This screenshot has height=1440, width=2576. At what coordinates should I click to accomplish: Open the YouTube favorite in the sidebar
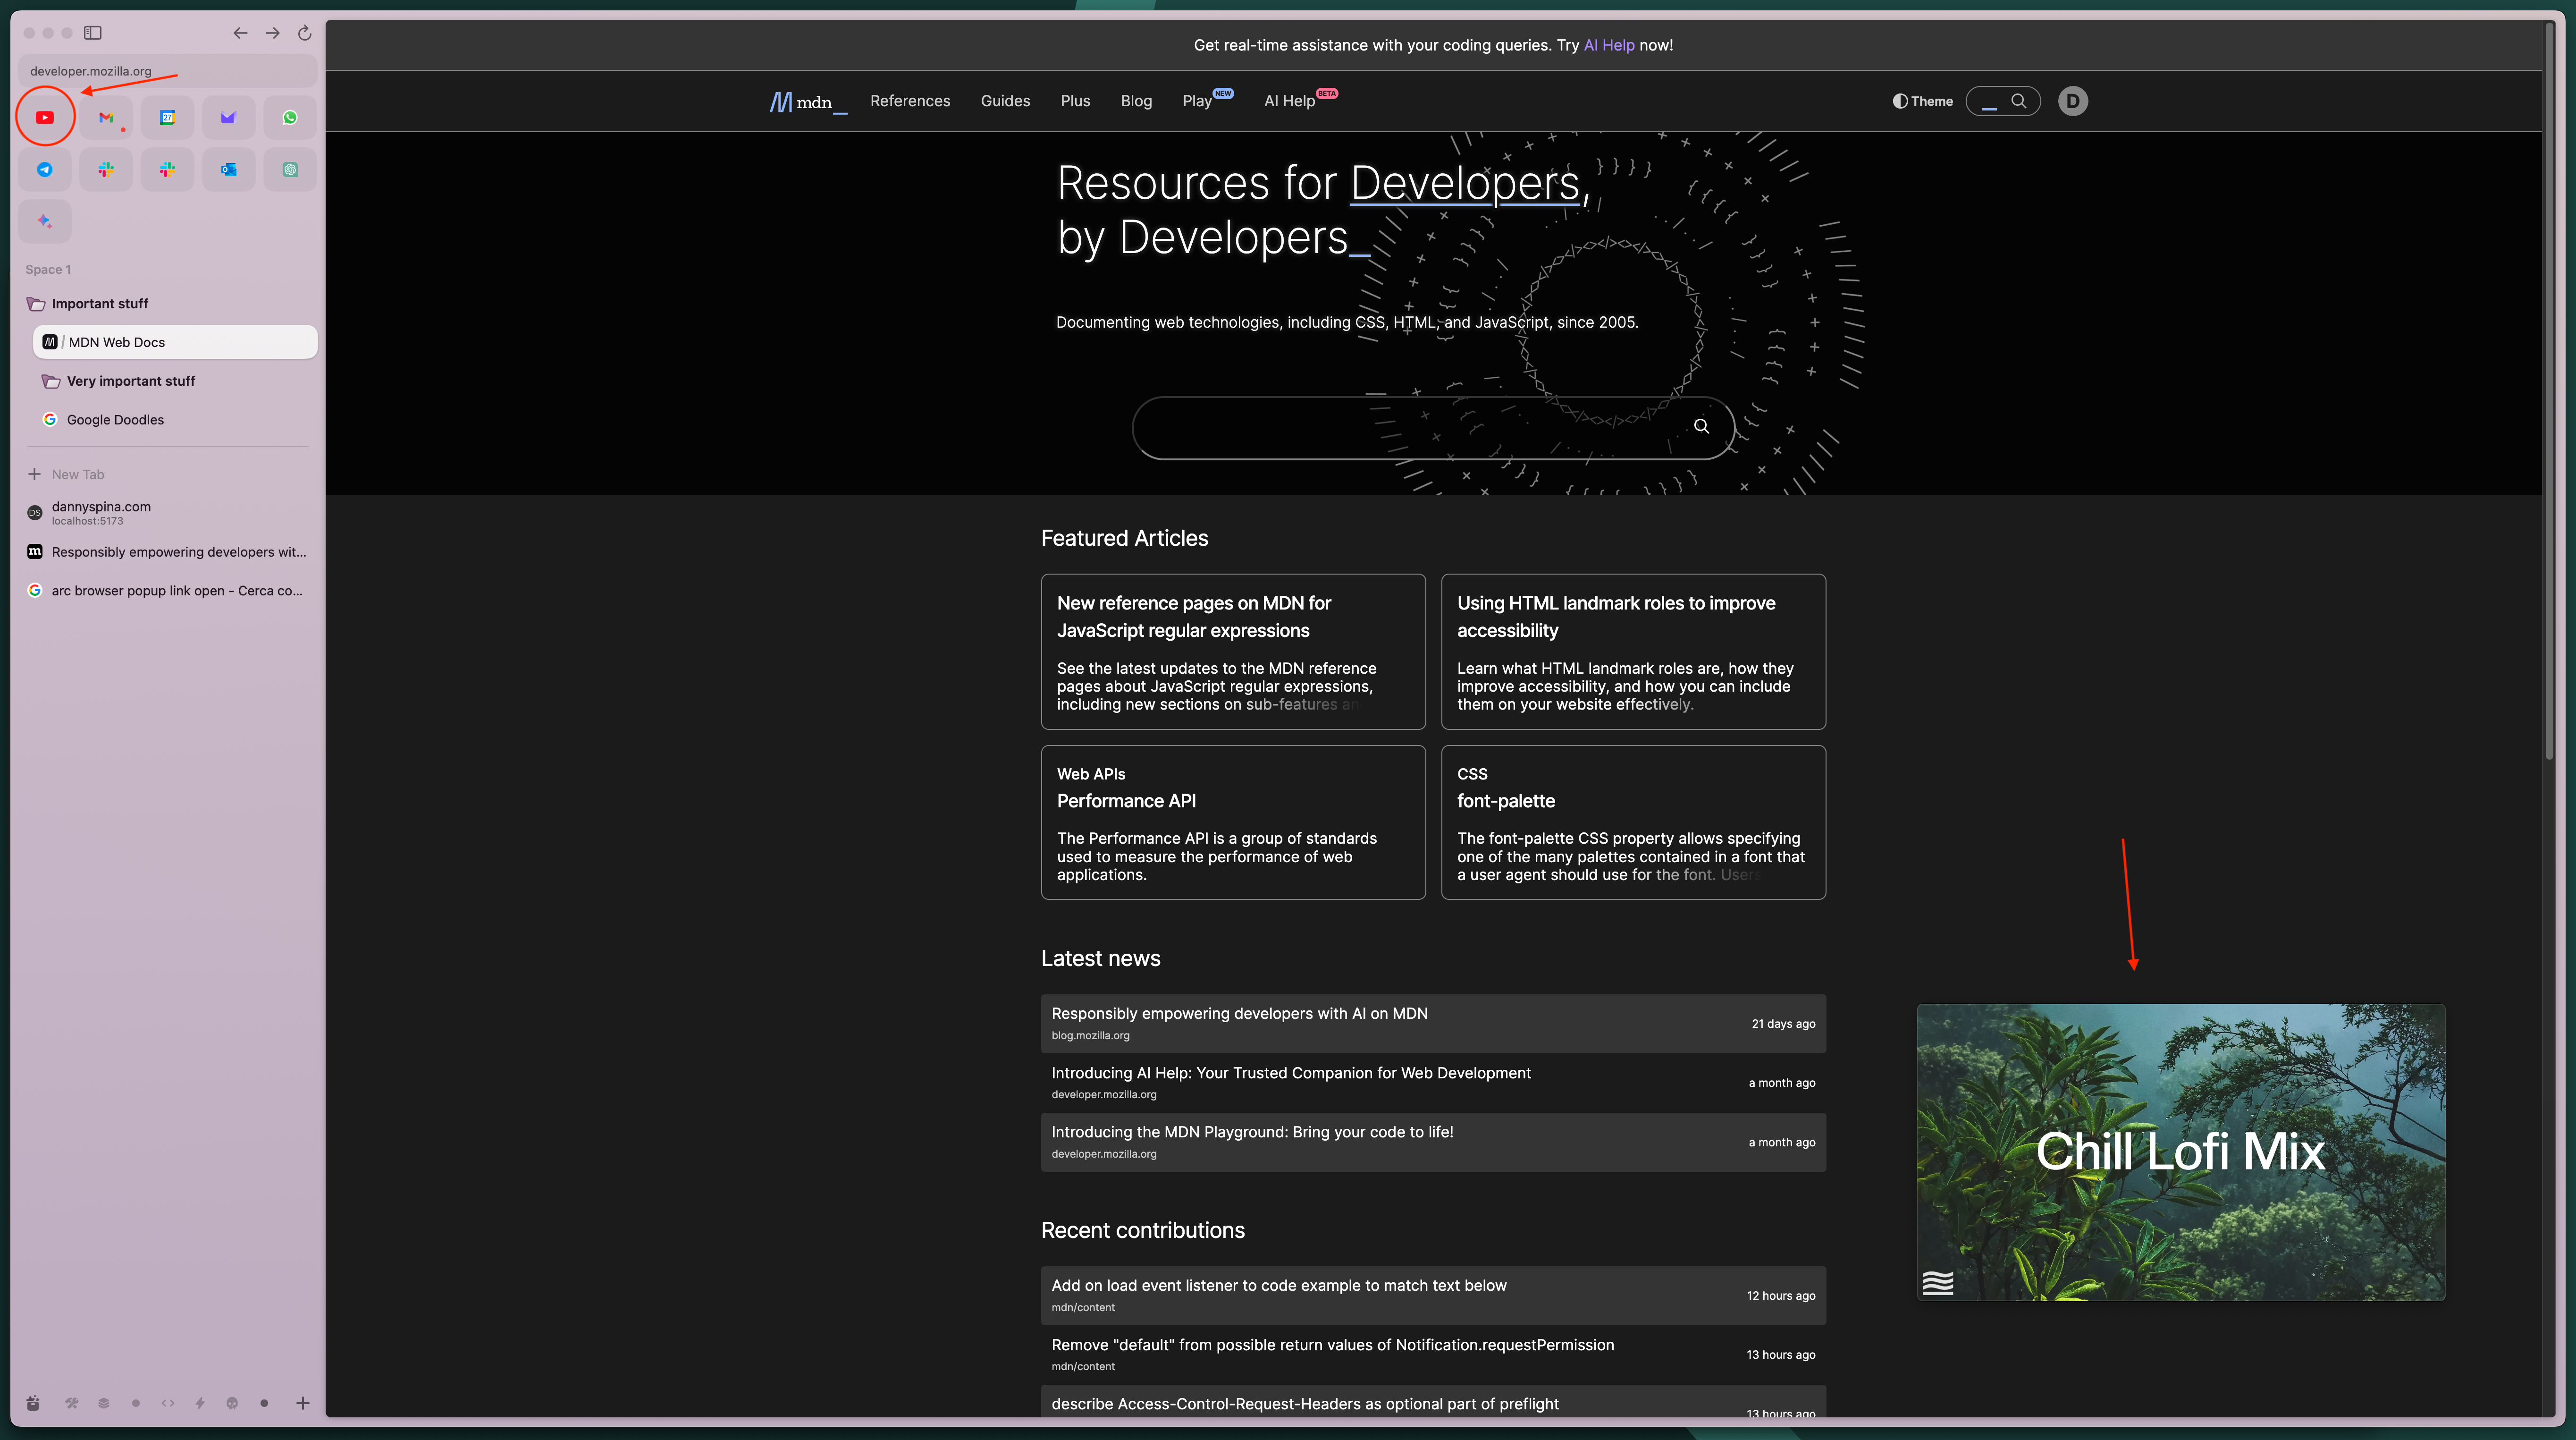coord(45,117)
